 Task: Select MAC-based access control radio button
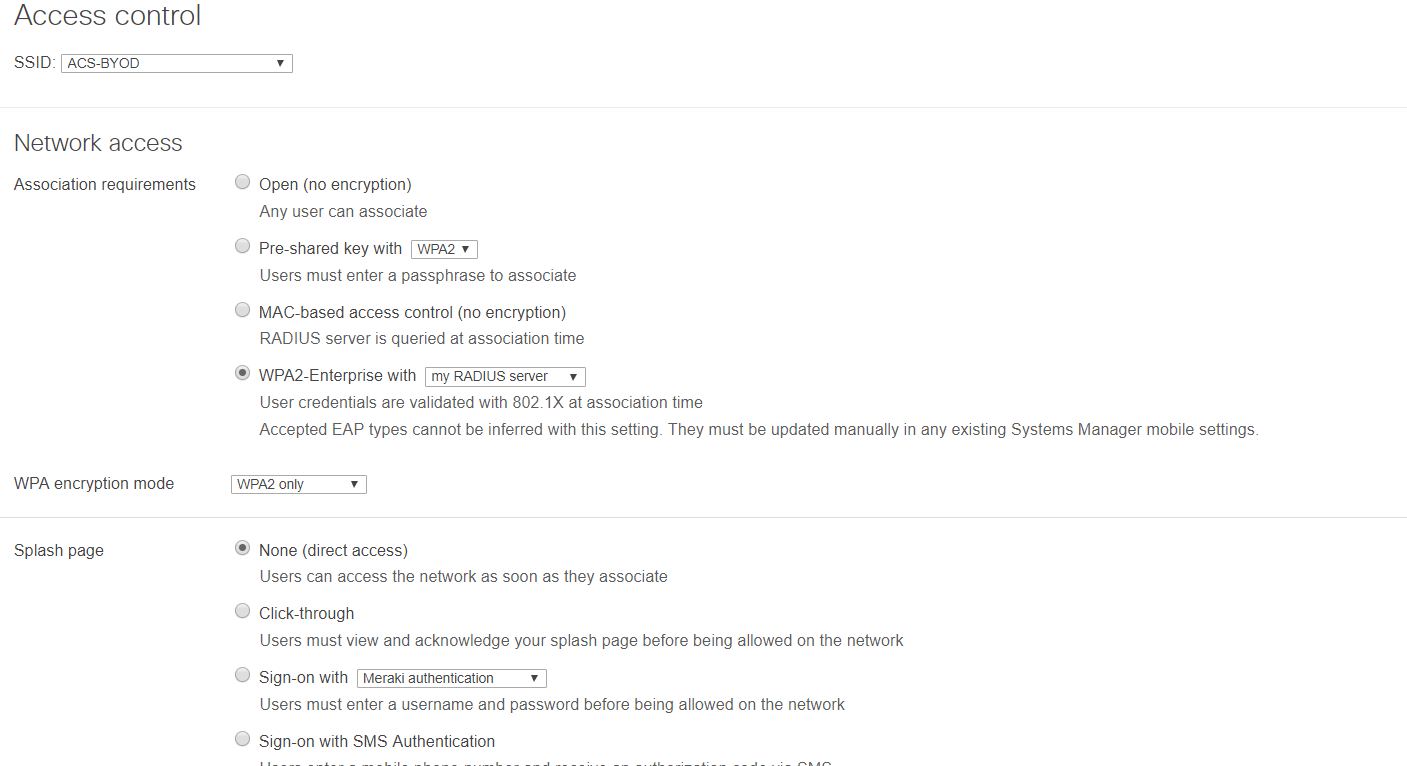[x=242, y=310]
